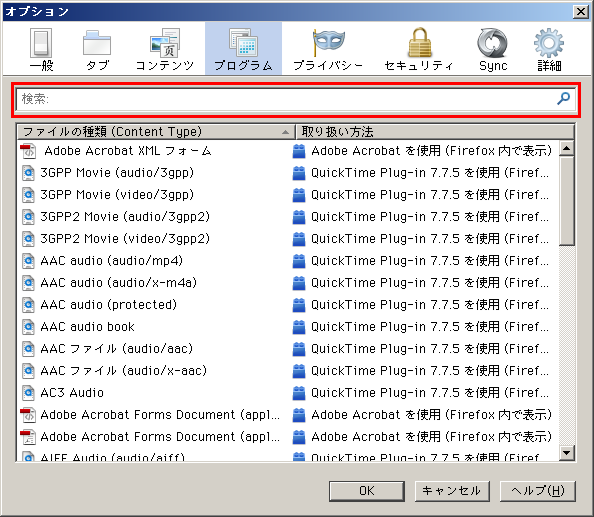Sort by ファイルの種類 (Content Type) column header
594x517 pixels.
[156, 132]
